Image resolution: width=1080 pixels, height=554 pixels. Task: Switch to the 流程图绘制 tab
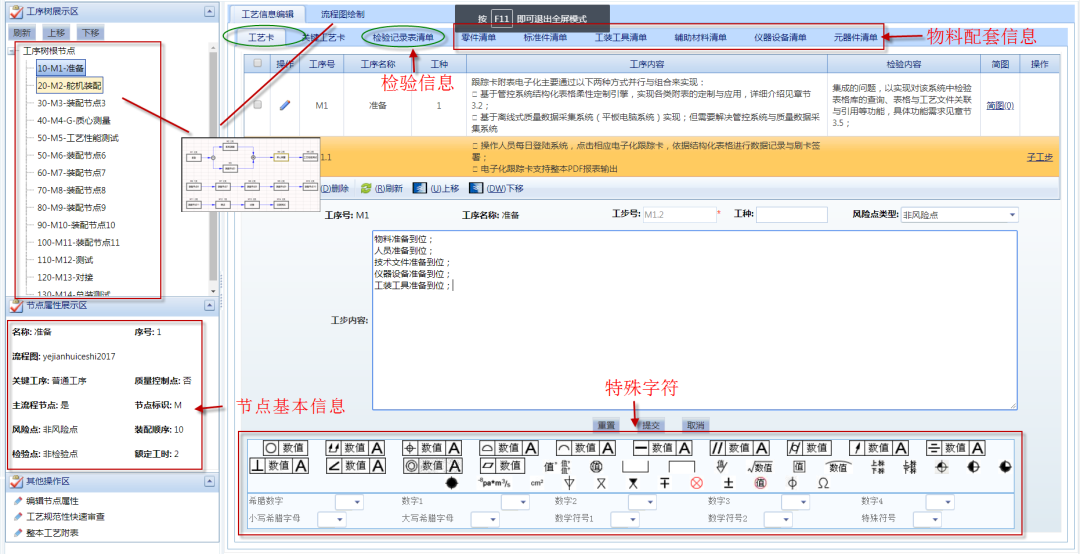[342, 15]
